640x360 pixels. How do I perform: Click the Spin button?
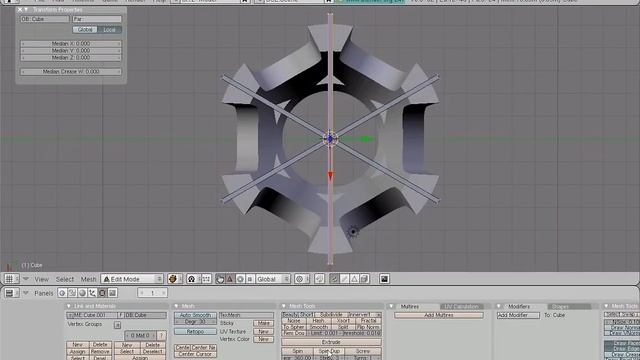298,351
